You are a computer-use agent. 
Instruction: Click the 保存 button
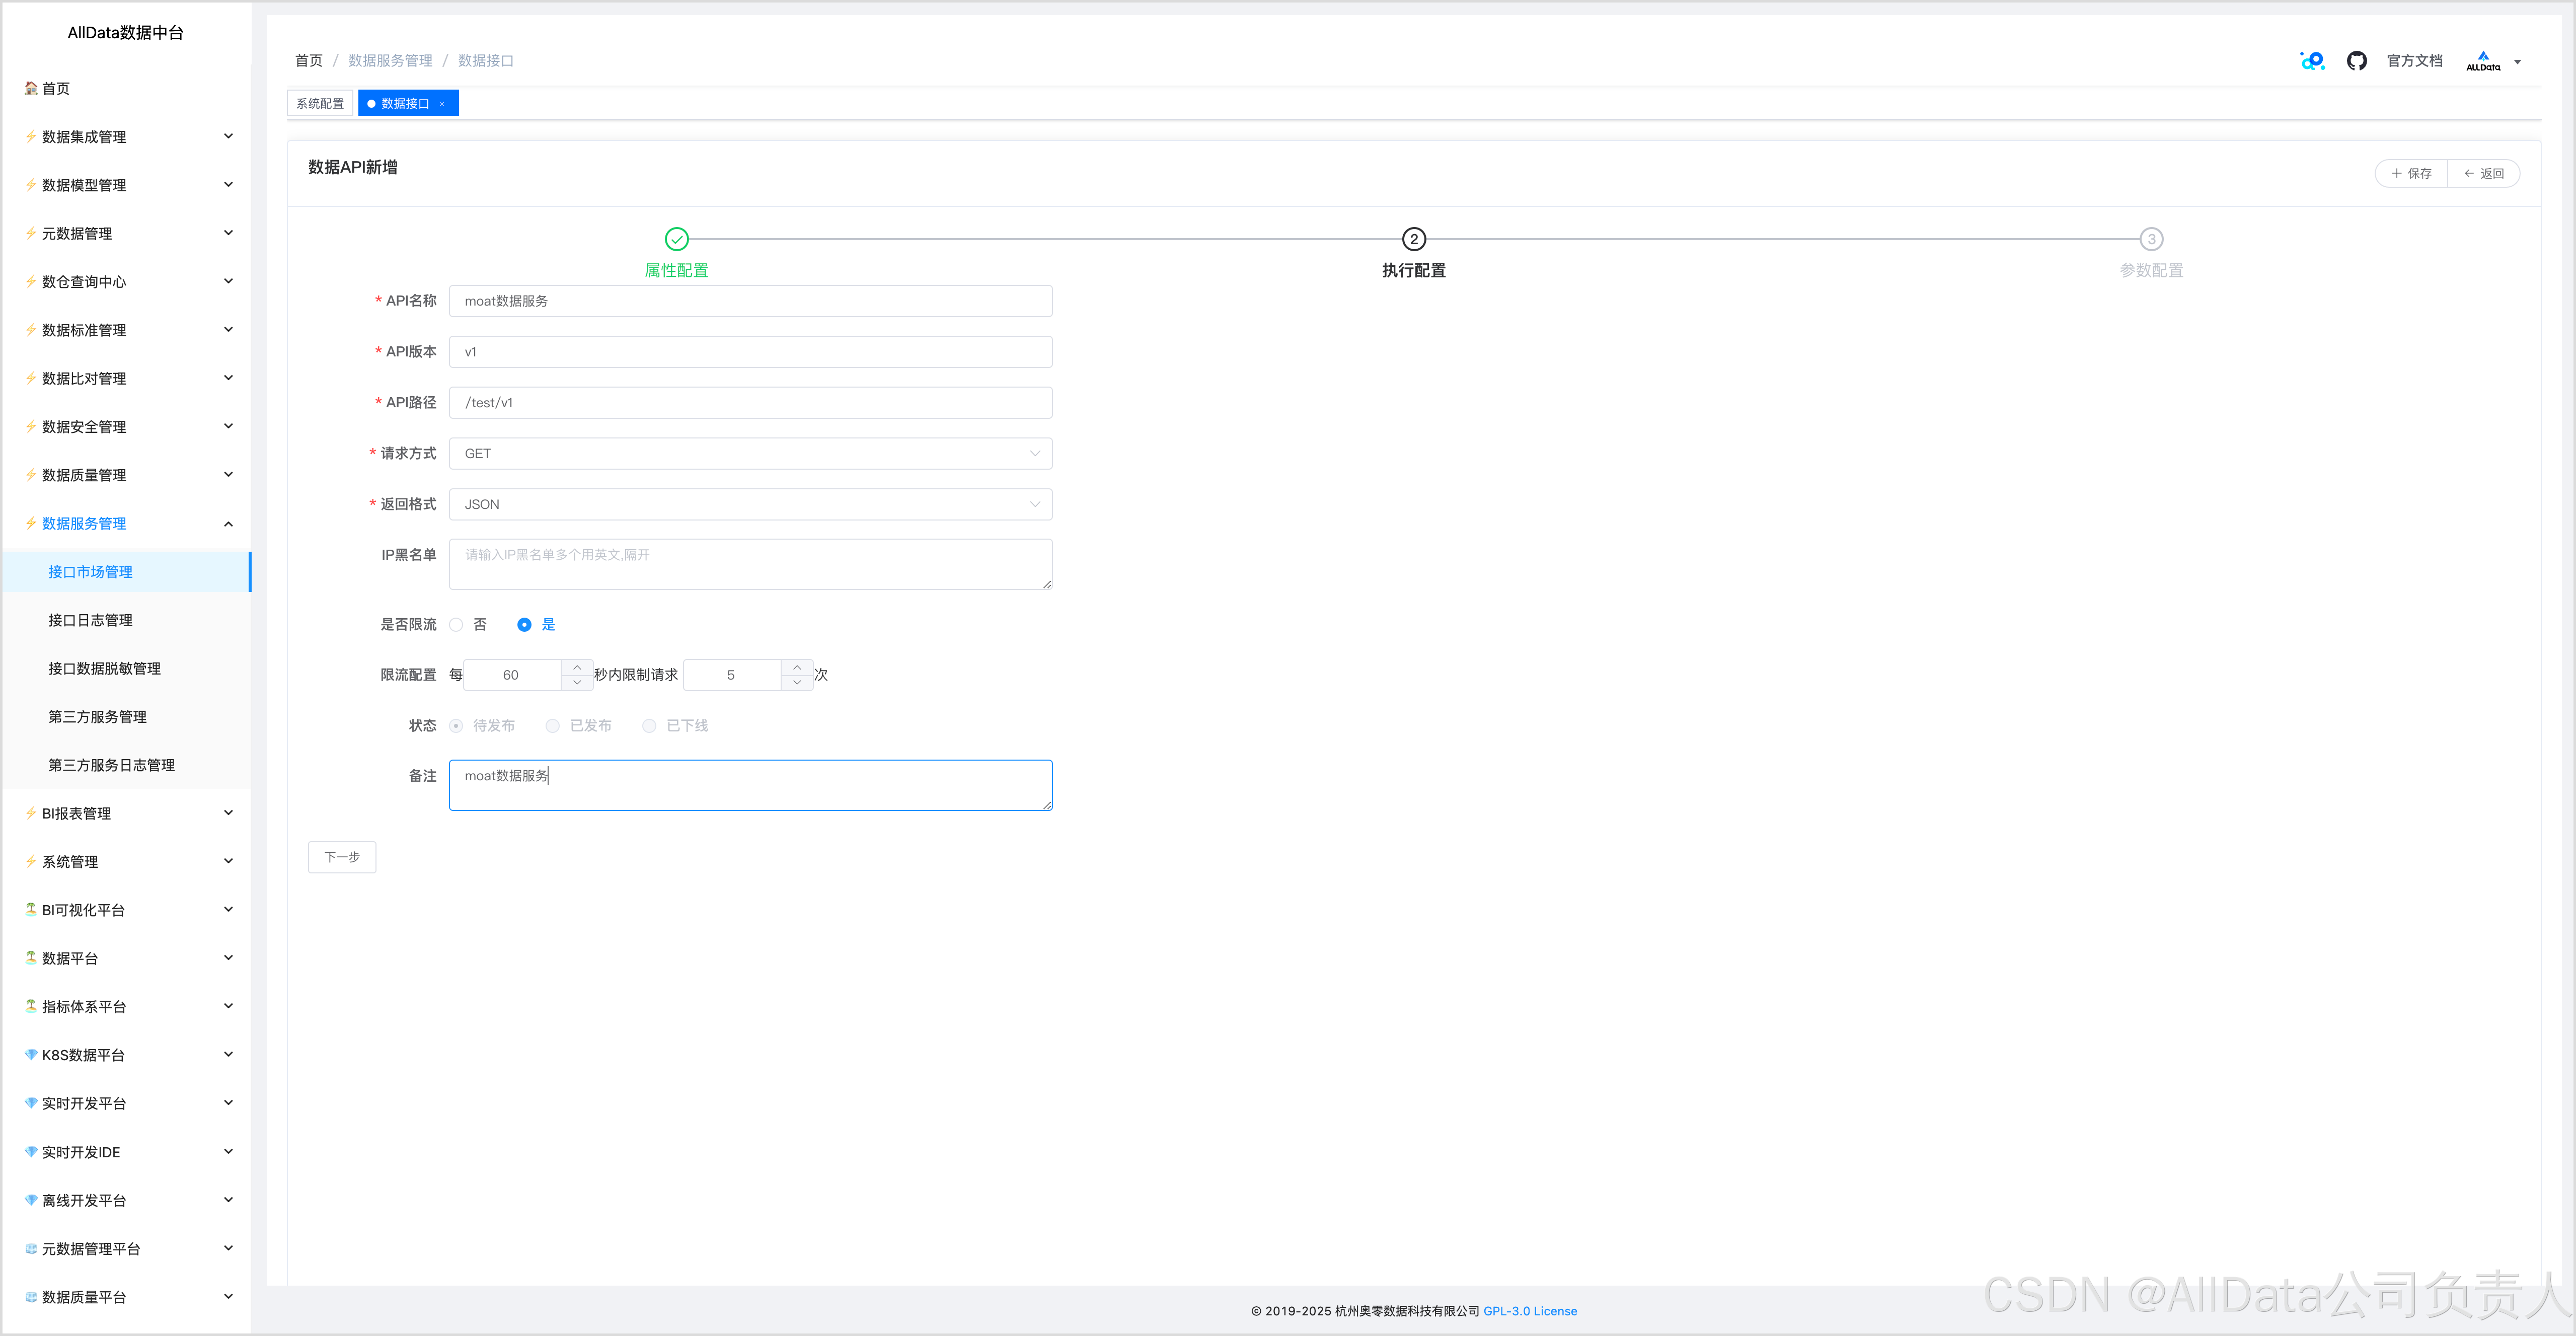(2411, 173)
